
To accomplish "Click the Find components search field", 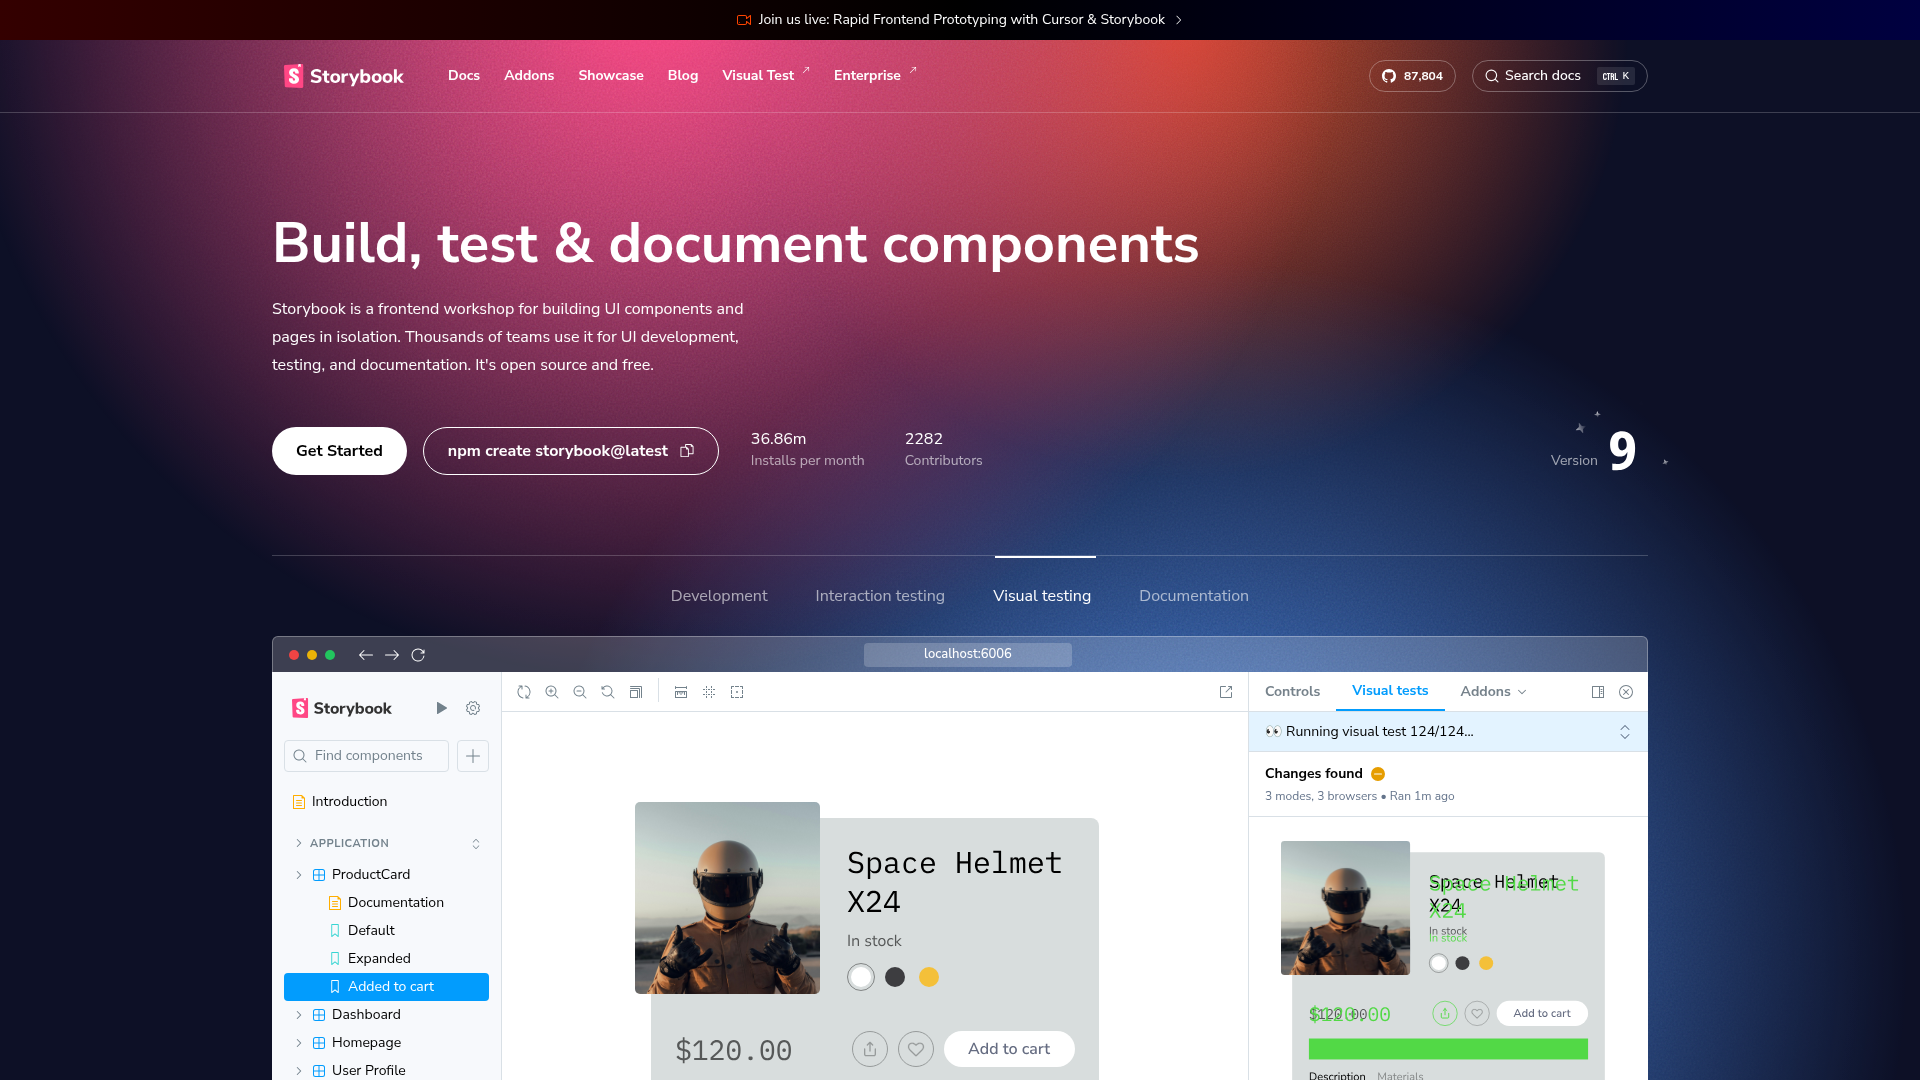I will point(367,756).
